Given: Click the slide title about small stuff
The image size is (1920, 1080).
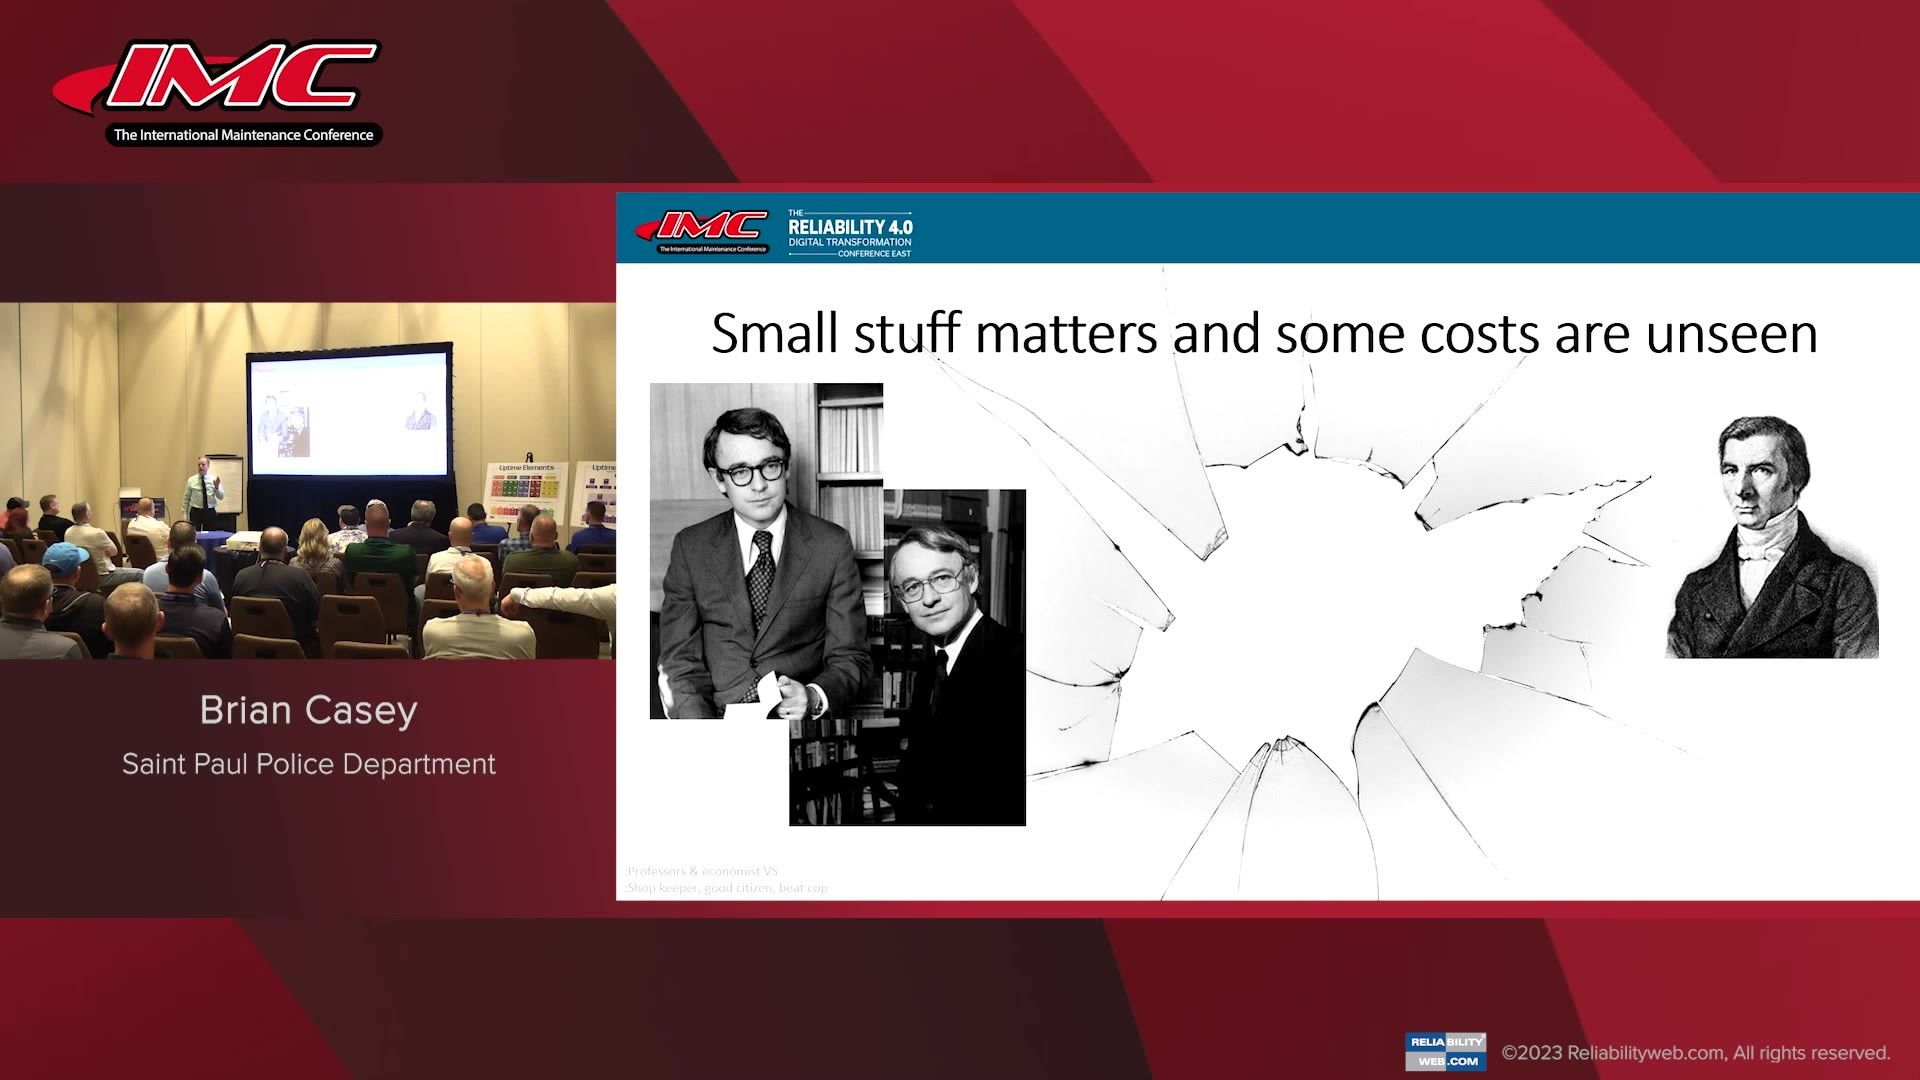Looking at the screenshot, I should click(x=1263, y=333).
